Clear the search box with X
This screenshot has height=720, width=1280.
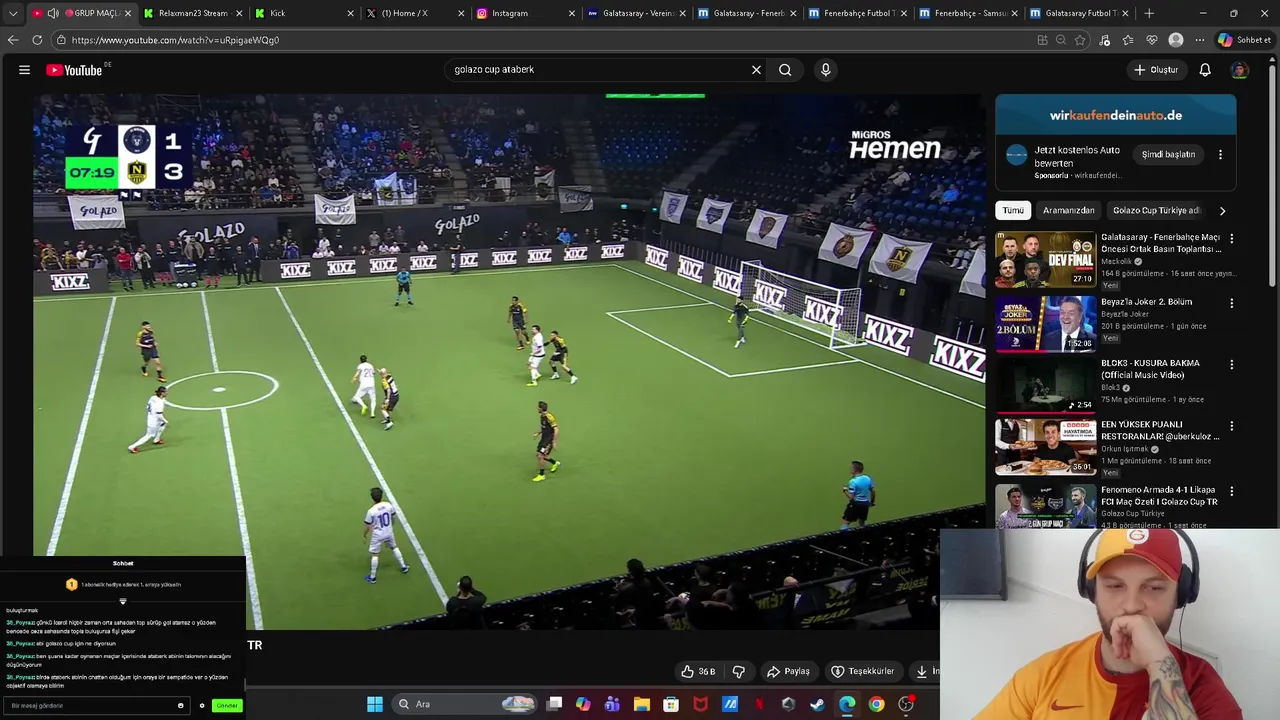coord(756,70)
